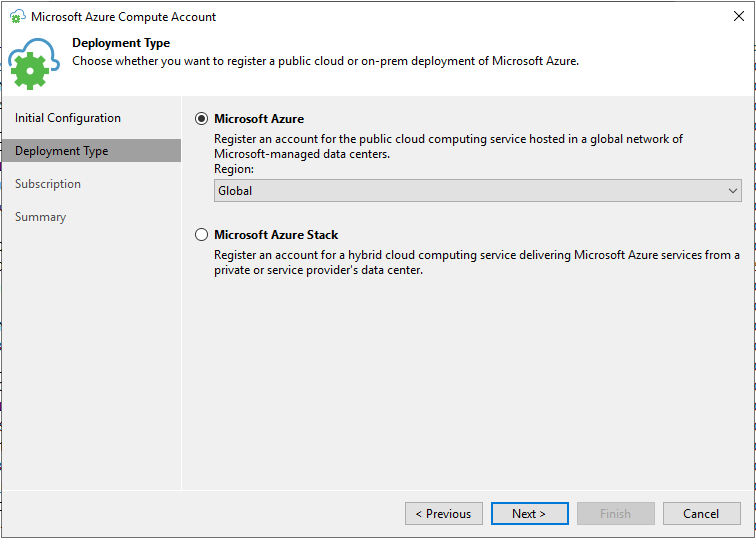Image resolution: width=756 pixels, height=539 pixels.
Task: Click the Microsoft Azure Stack bold label
Action: (276, 235)
